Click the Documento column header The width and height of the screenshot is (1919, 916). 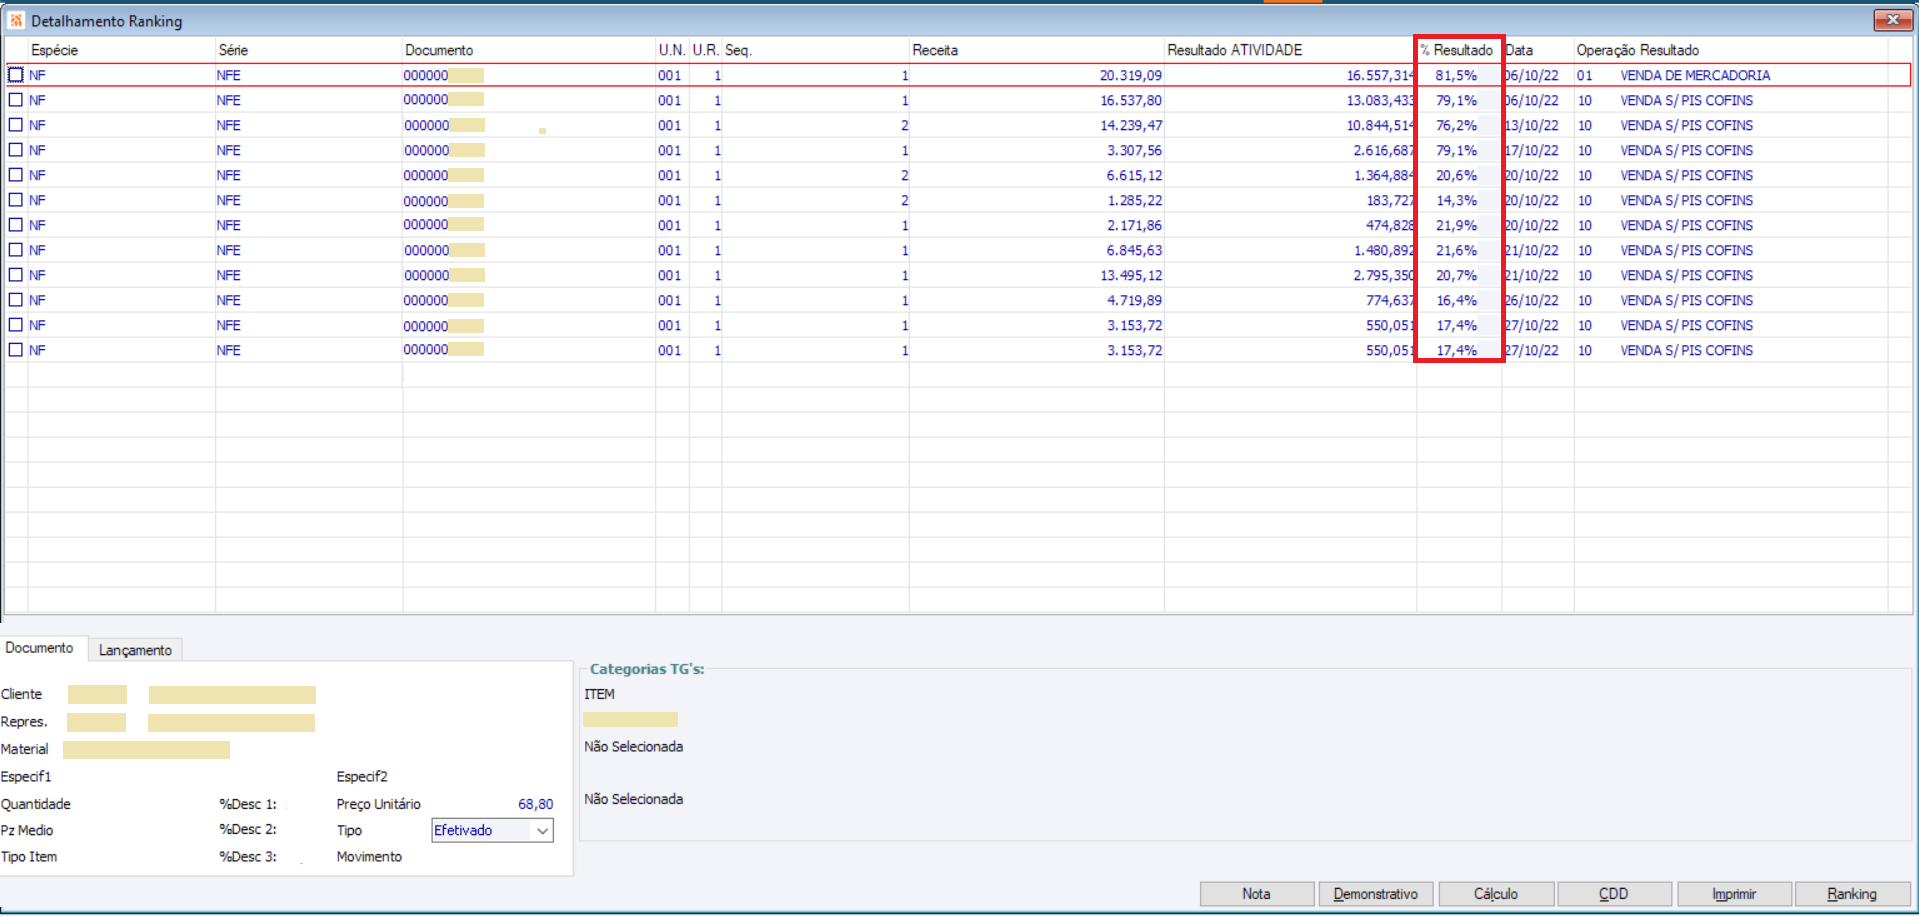pos(529,50)
